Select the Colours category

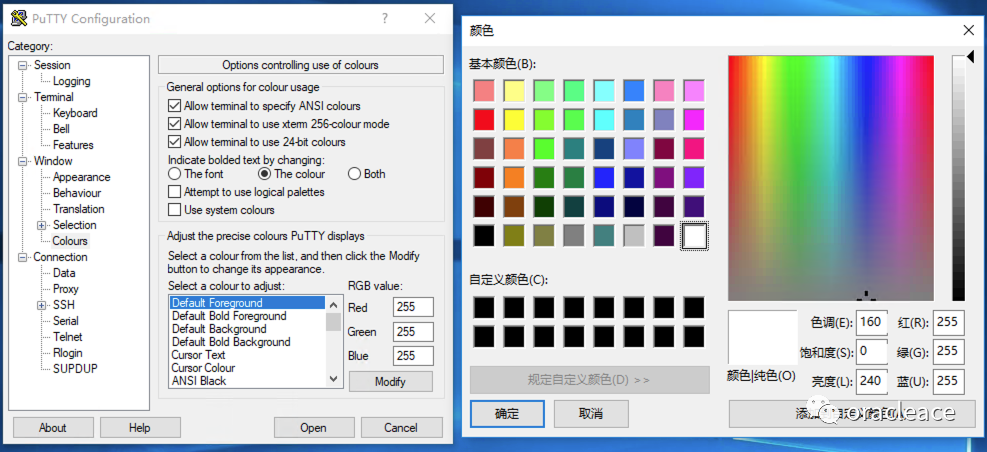coord(70,241)
